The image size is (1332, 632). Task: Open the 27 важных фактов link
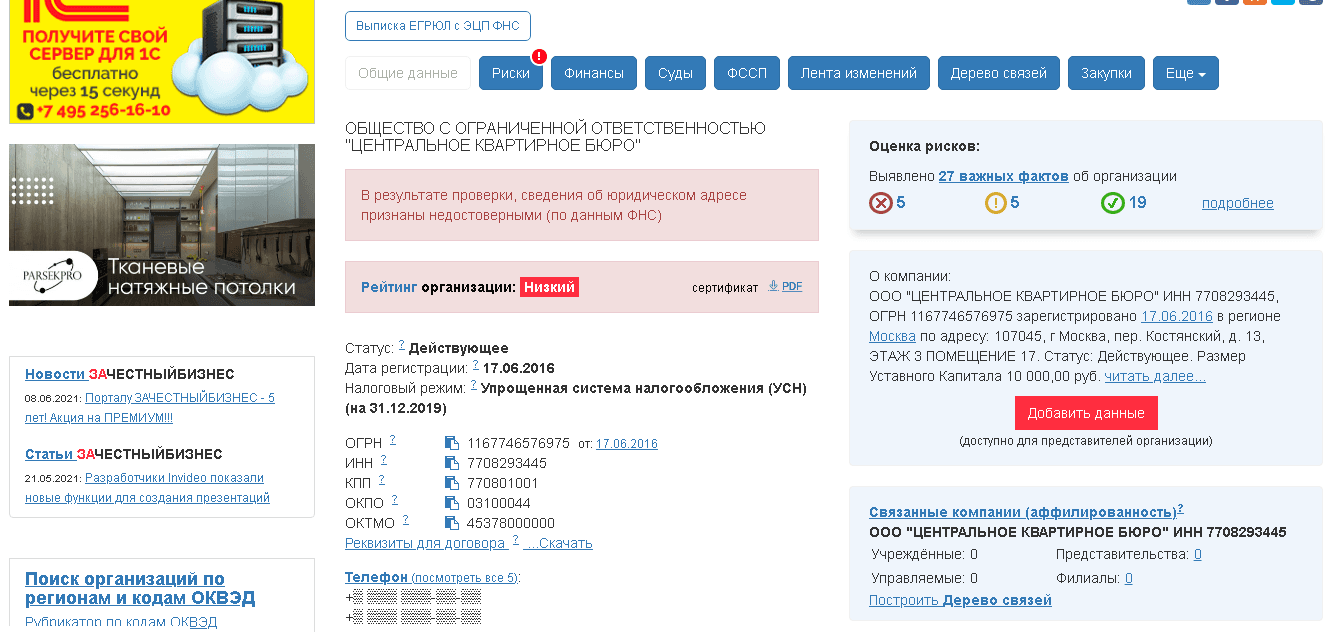coord(1003,176)
